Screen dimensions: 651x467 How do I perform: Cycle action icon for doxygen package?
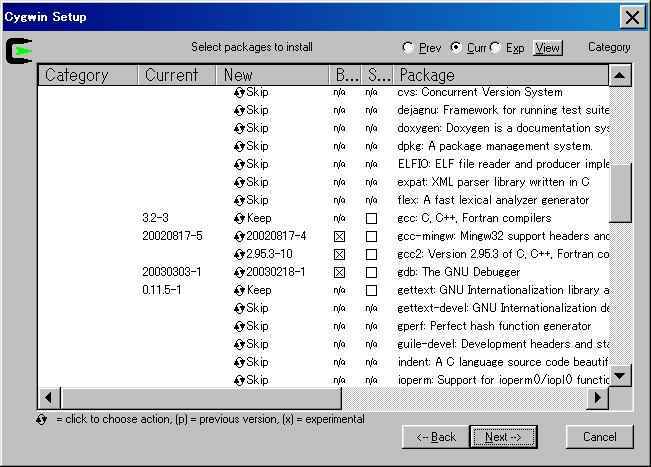coord(239,129)
